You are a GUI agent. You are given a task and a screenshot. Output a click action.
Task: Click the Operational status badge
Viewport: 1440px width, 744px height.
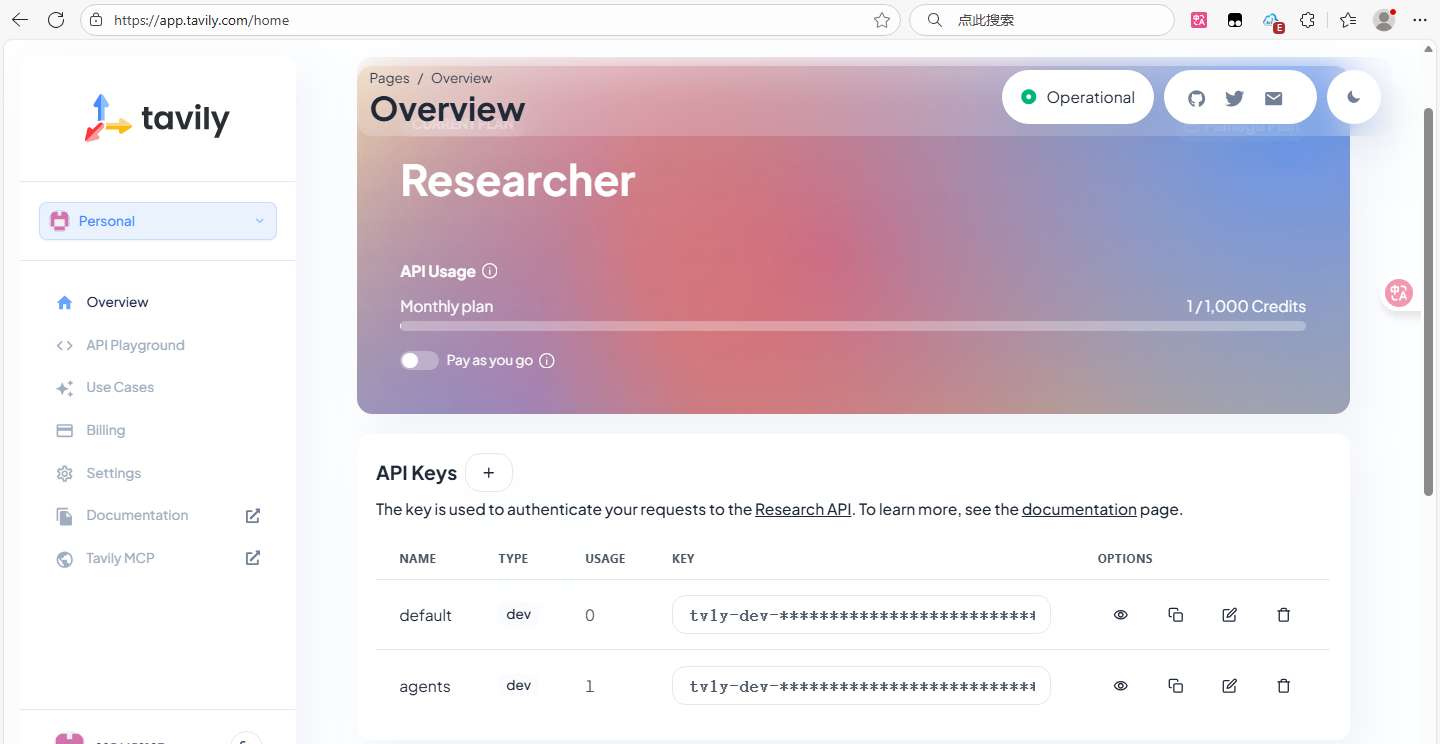coord(1078,97)
